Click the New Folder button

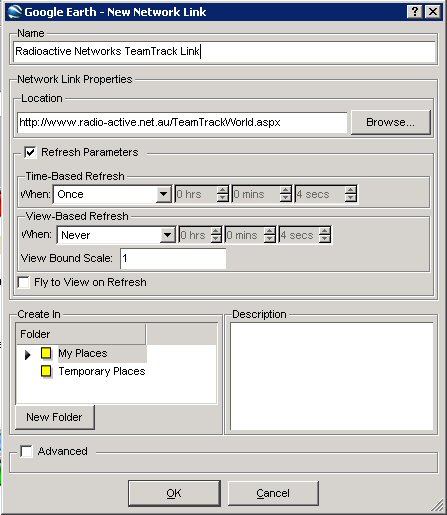(x=55, y=417)
